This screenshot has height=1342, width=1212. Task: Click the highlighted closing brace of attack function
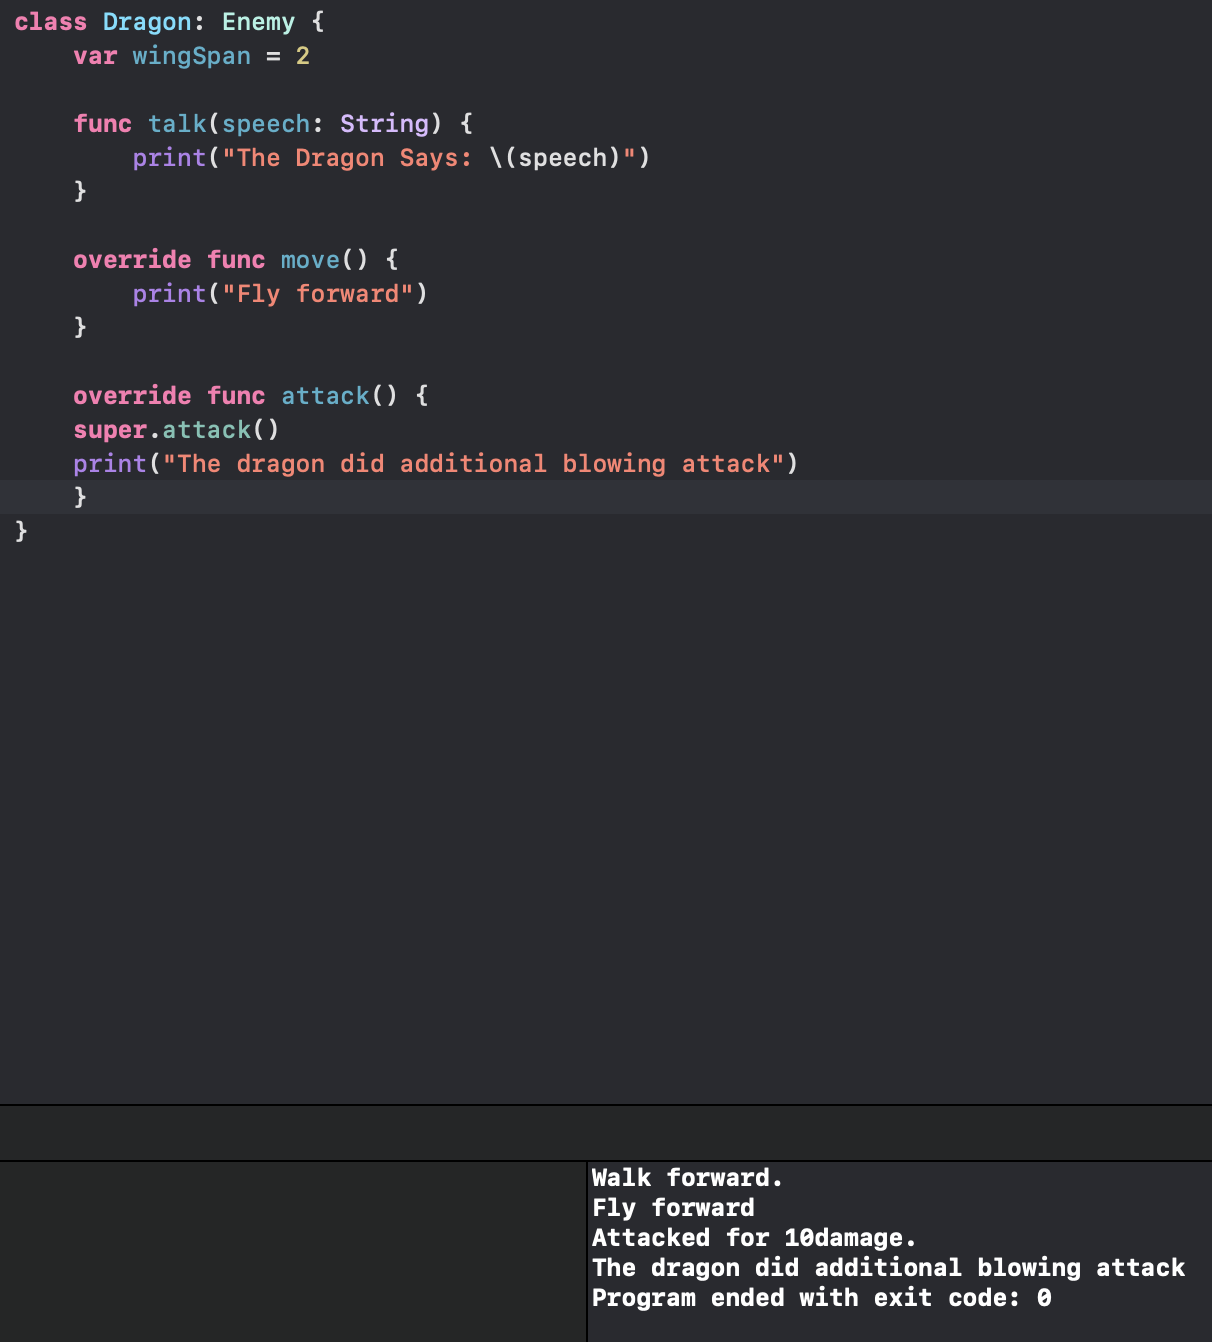click(x=80, y=497)
